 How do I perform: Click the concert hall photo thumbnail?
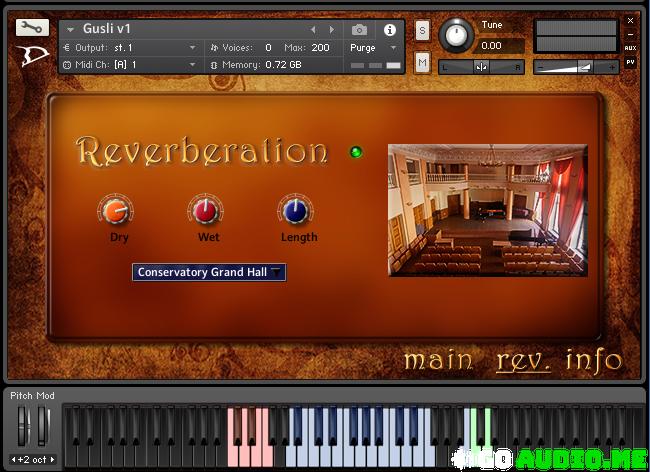click(488, 210)
